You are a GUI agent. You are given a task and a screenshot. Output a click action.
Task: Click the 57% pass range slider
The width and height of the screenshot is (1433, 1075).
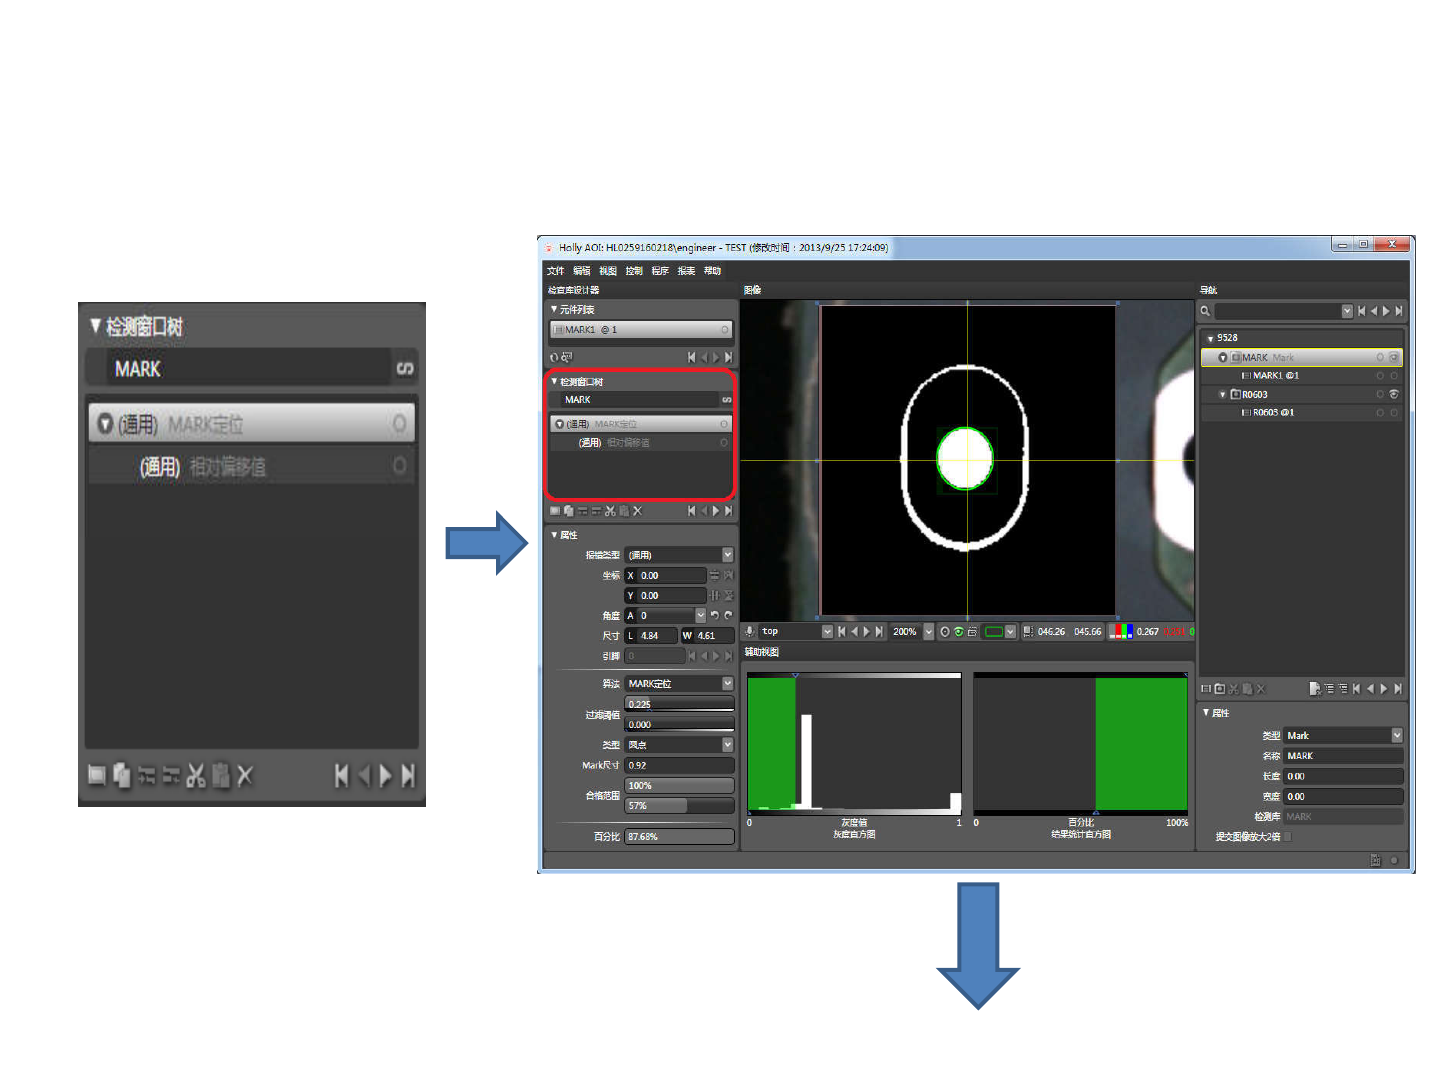pyautogui.click(x=679, y=806)
